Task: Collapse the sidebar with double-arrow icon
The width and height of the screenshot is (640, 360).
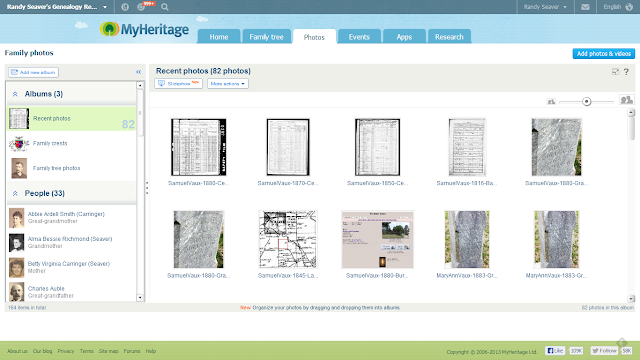Action: (139, 72)
